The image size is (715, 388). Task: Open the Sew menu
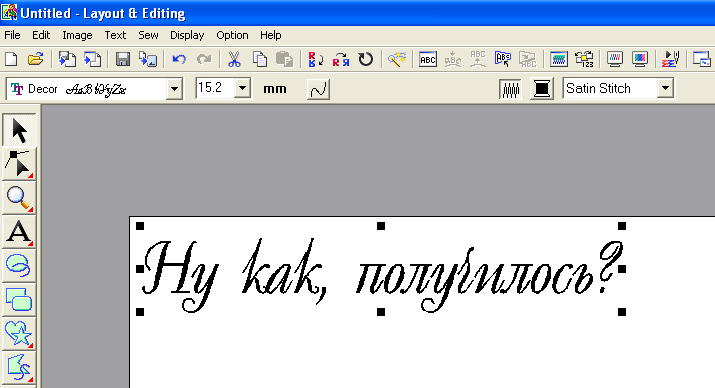click(148, 35)
